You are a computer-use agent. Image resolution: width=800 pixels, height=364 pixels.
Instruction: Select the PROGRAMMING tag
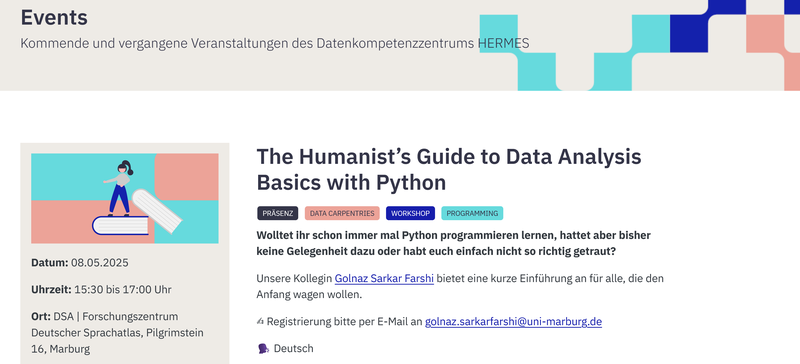[x=472, y=213]
